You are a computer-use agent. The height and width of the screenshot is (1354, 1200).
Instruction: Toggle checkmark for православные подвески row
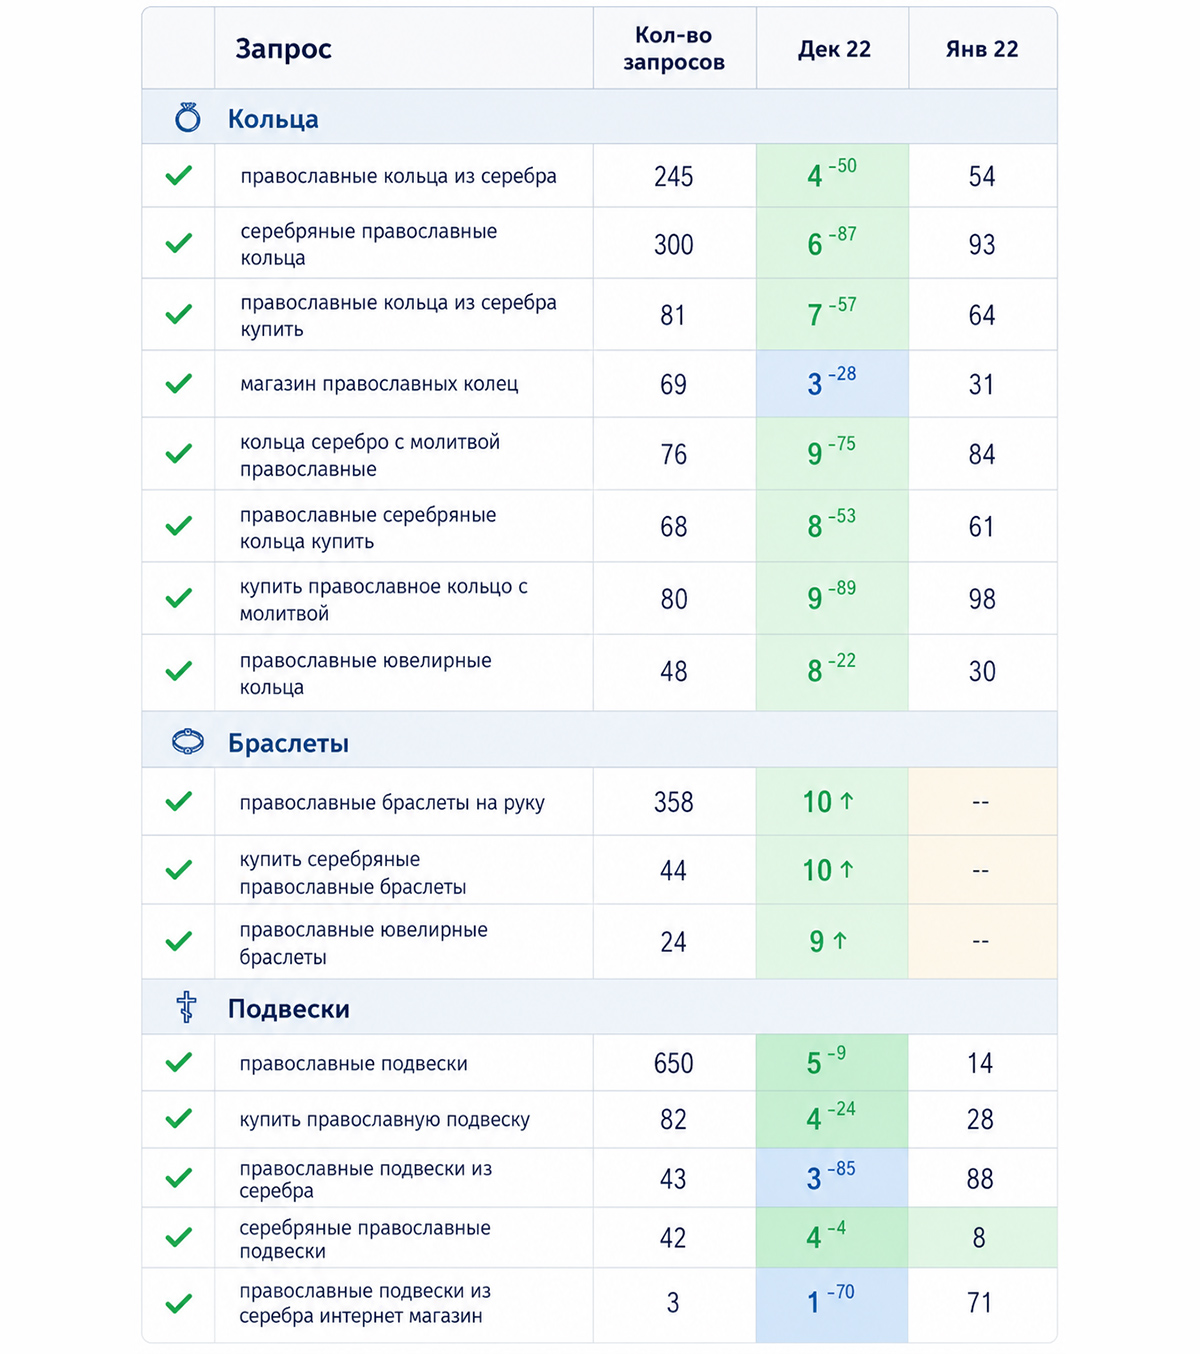pos(179,1063)
